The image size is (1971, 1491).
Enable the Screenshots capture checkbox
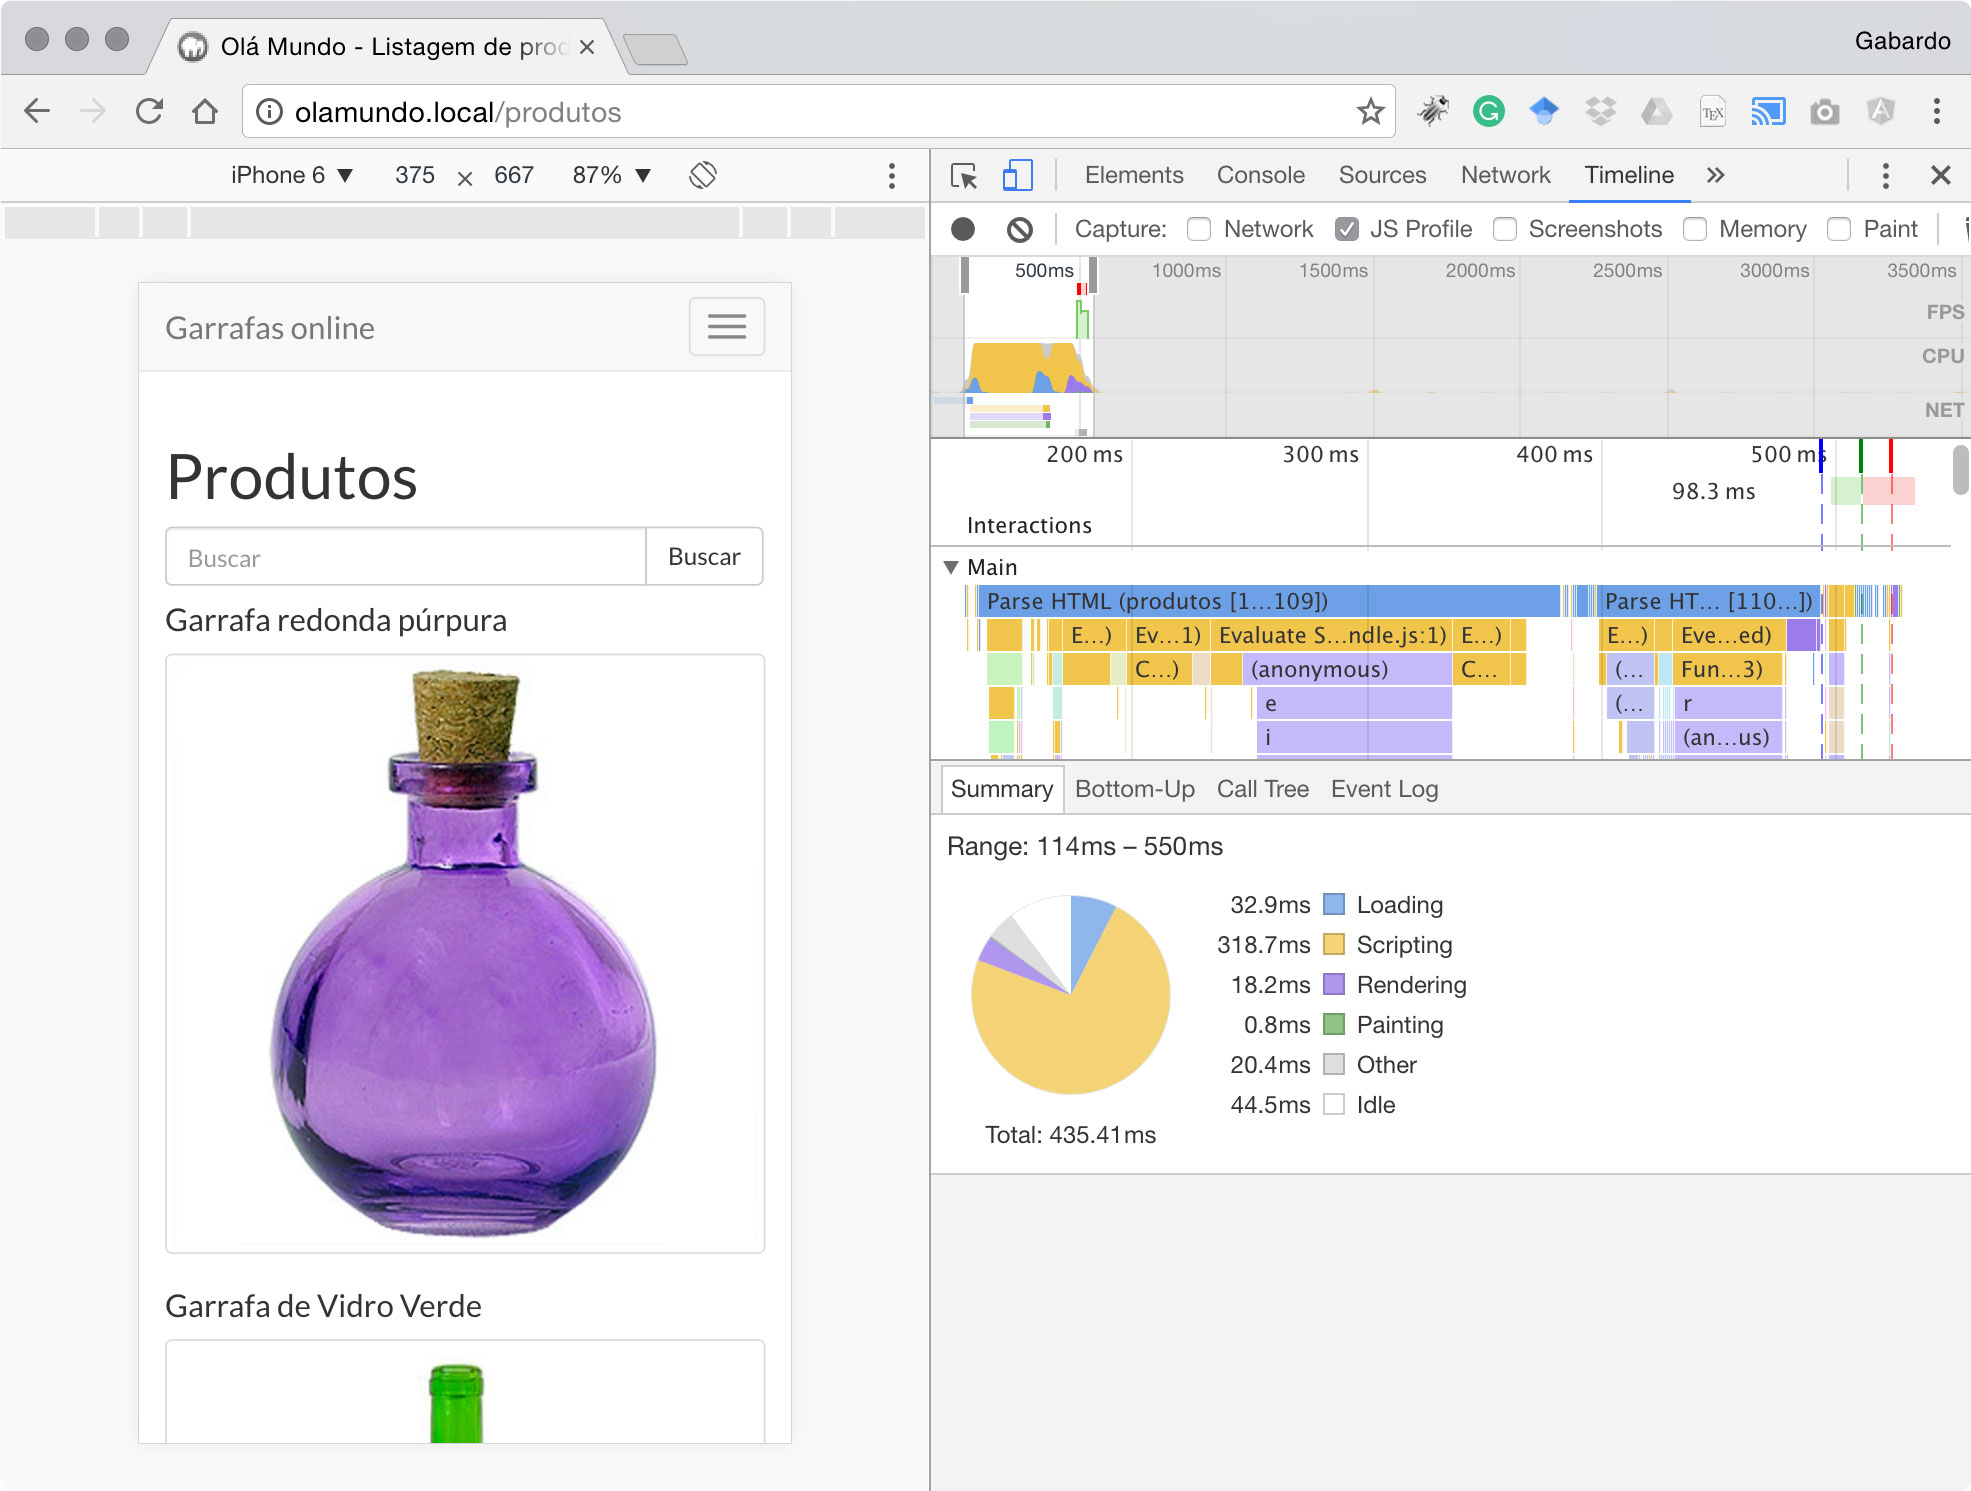(x=1504, y=229)
